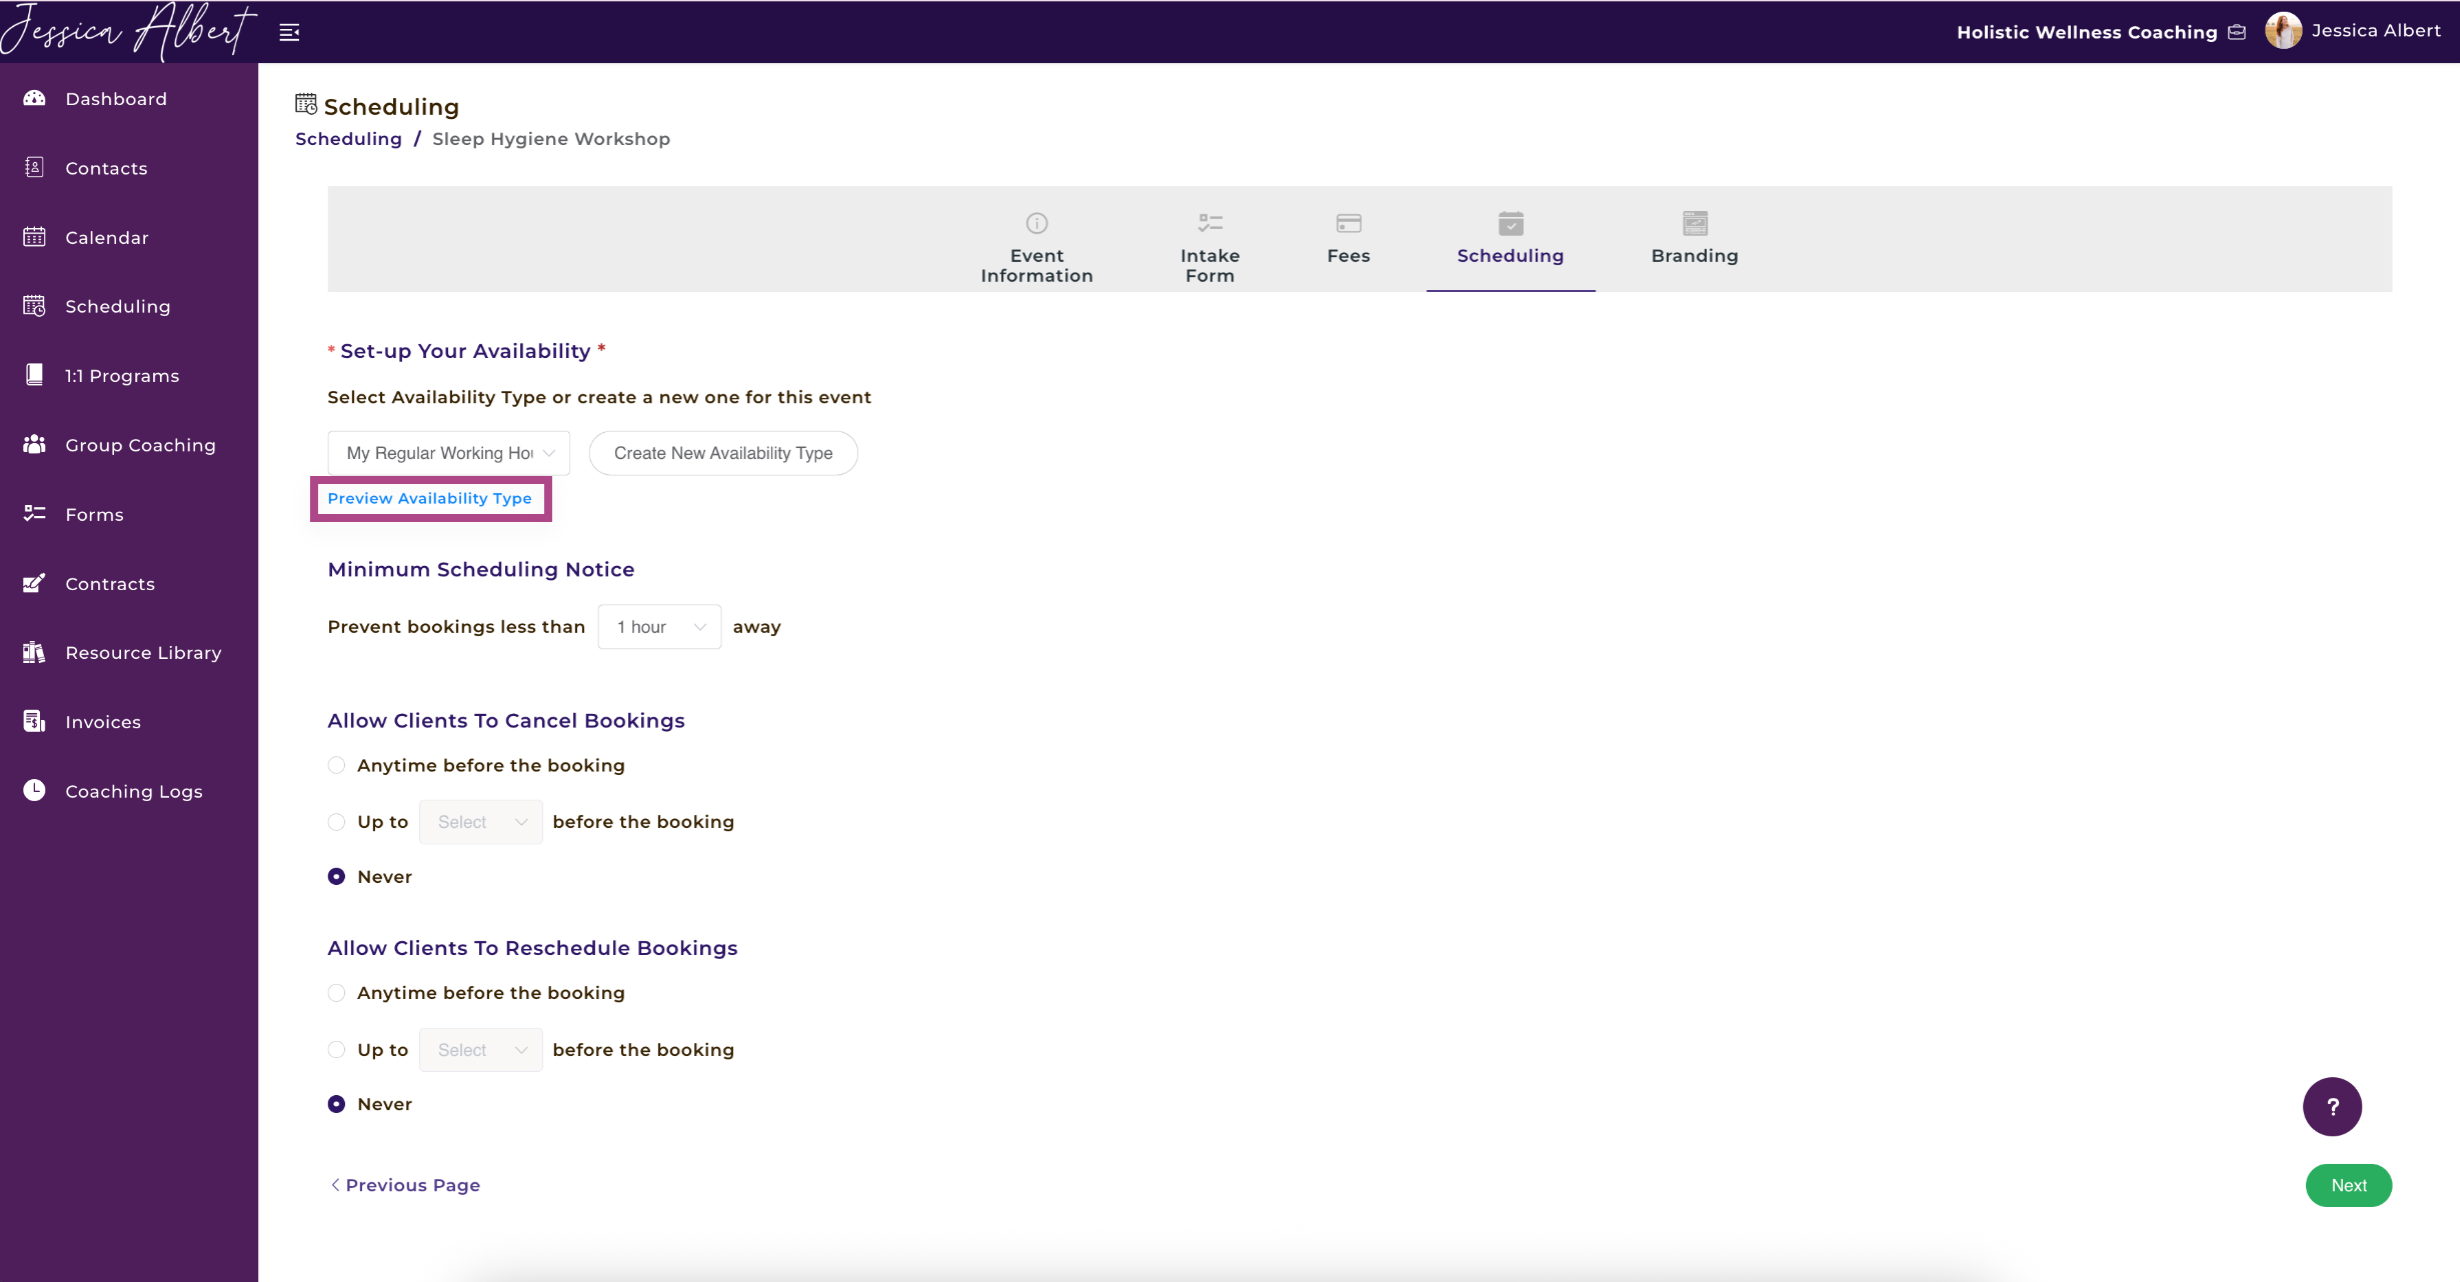Go back via Previous Page link

point(405,1185)
